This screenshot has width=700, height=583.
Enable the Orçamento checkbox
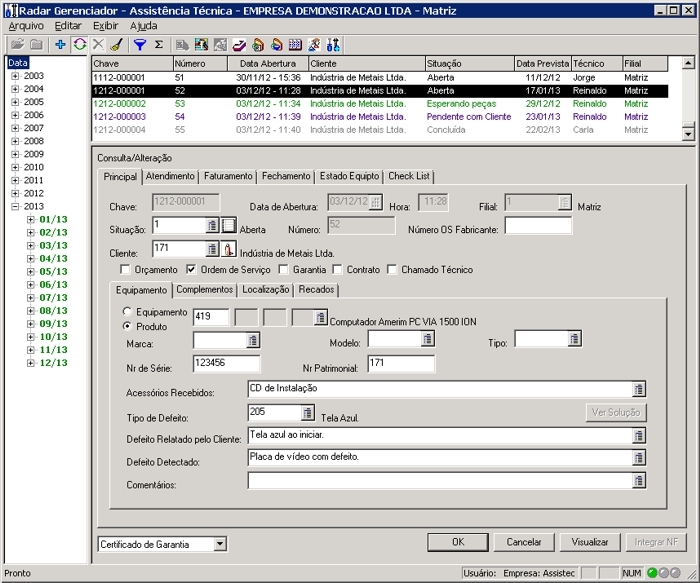tap(125, 270)
